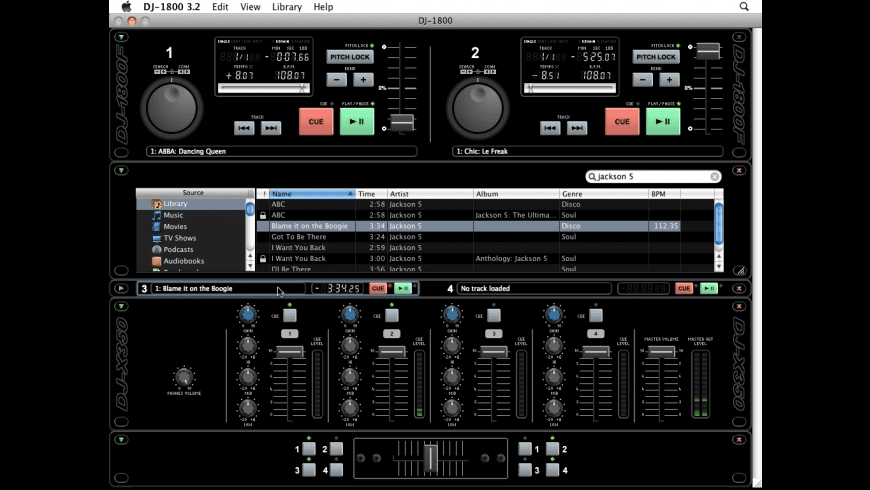Image resolution: width=870 pixels, height=490 pixels.
Task: Click the pitch bend plus button on deck 1
Action: 363,80
